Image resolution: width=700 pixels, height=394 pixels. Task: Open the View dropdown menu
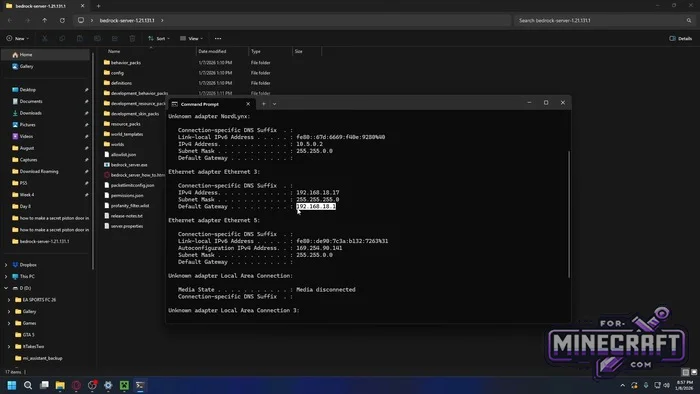pos(191,38)
